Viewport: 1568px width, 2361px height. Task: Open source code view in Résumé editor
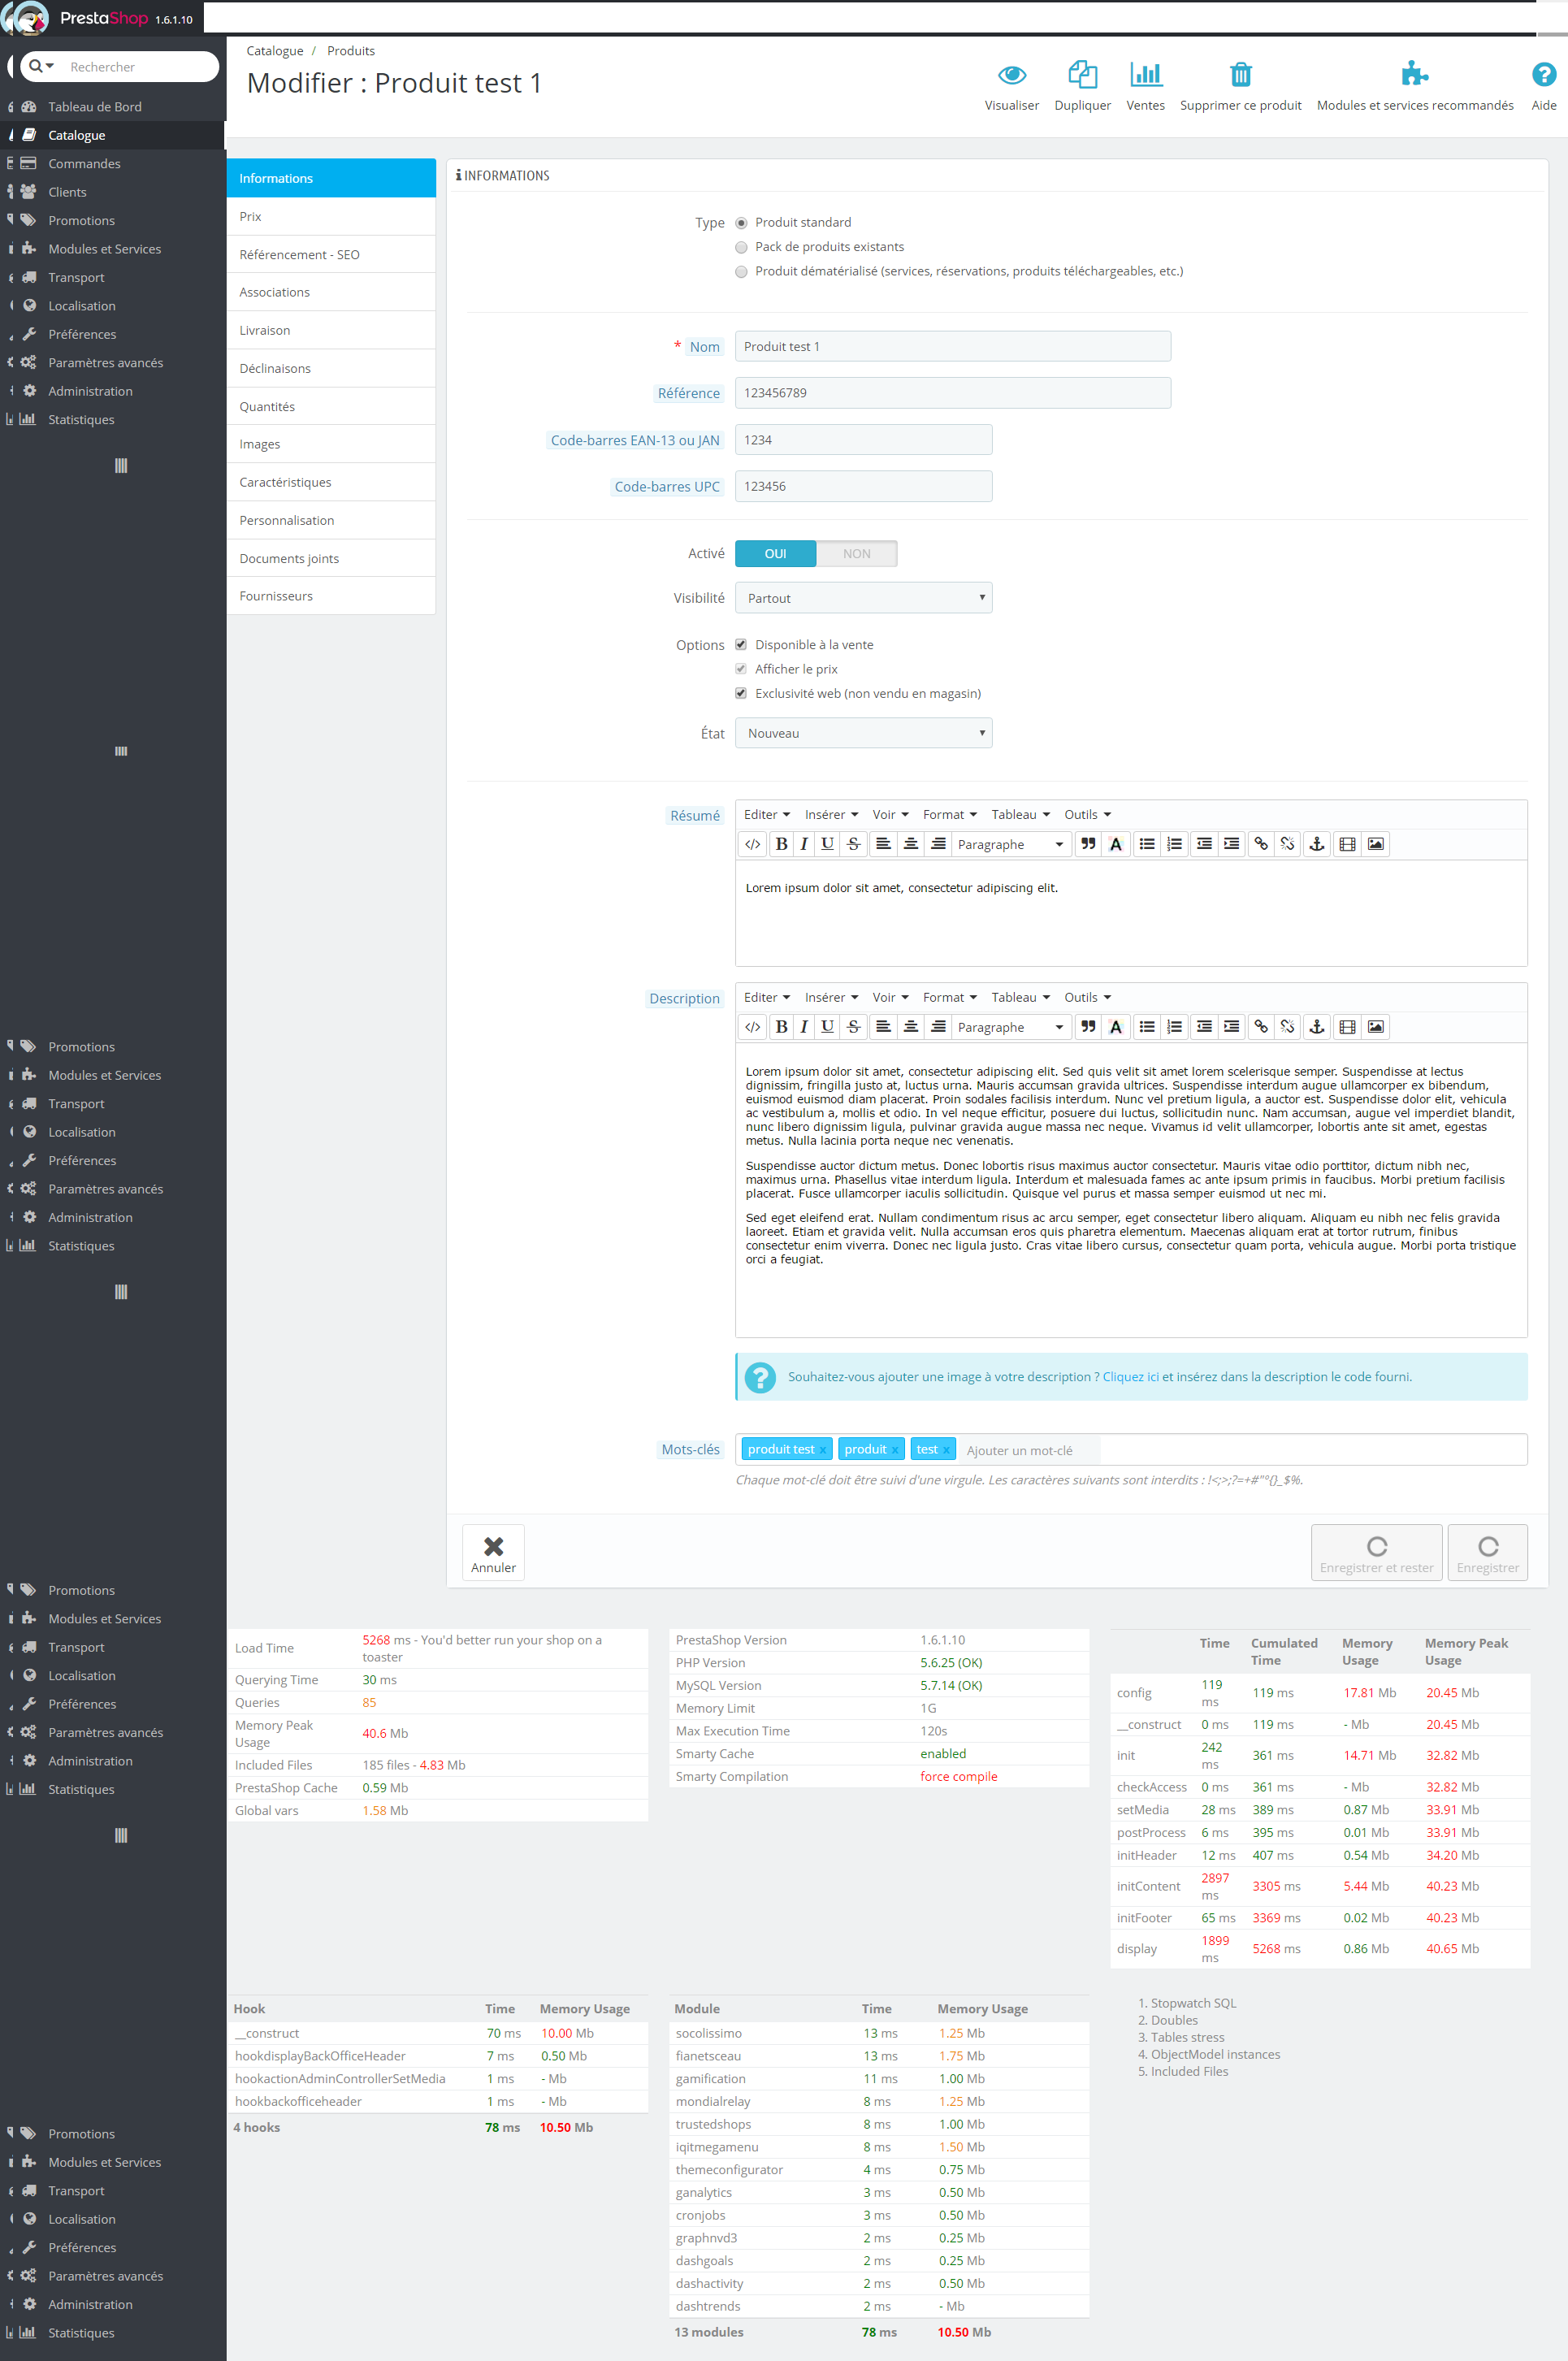(752, 844)
